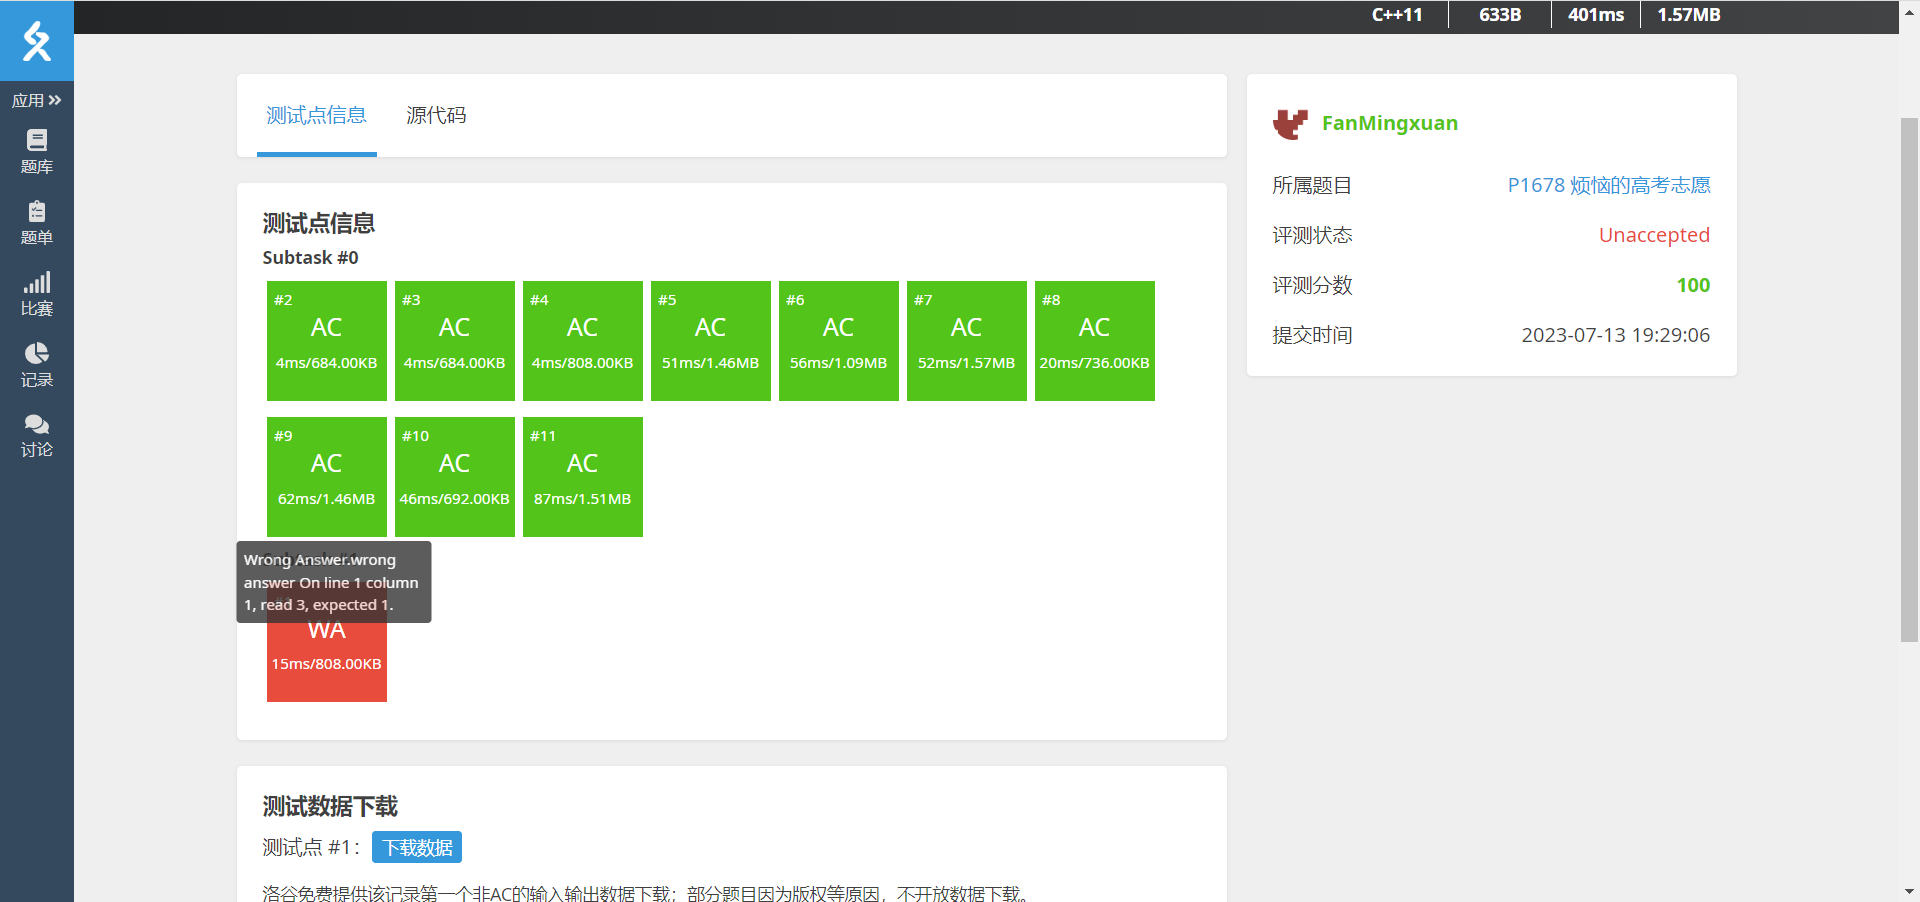Expand the 应用 sidebar menu
Screen dimensions: 1920x902
click(x=37, y=100)
